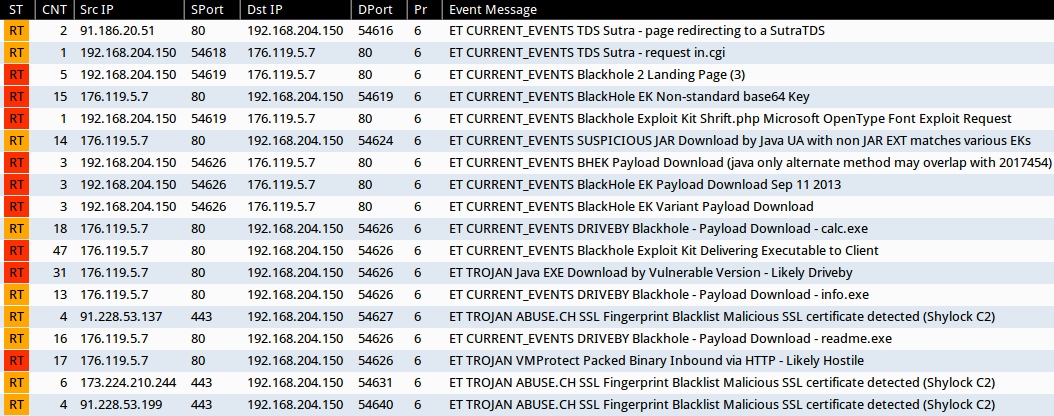Select RT status of Blackhole 2 Landing Page row
Image resolution: width=1054 pixels, height=416 pixels.
17,75
